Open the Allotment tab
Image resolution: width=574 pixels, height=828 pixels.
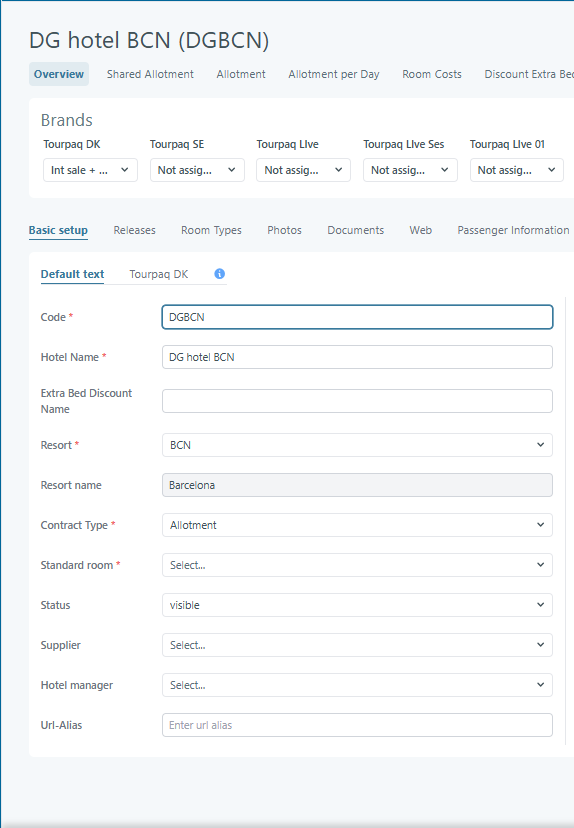pyautogui.click(x=241, y=74)
